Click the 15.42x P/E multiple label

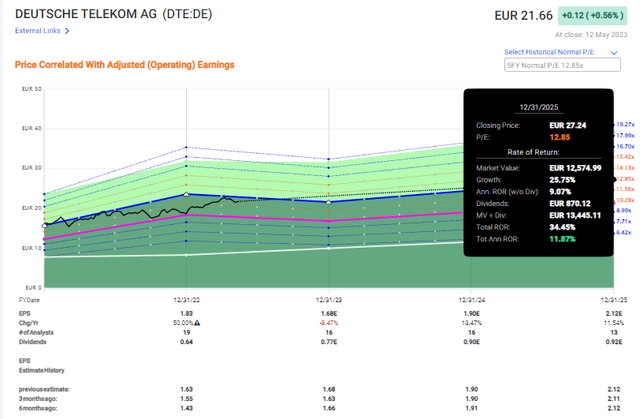(625, 157)
